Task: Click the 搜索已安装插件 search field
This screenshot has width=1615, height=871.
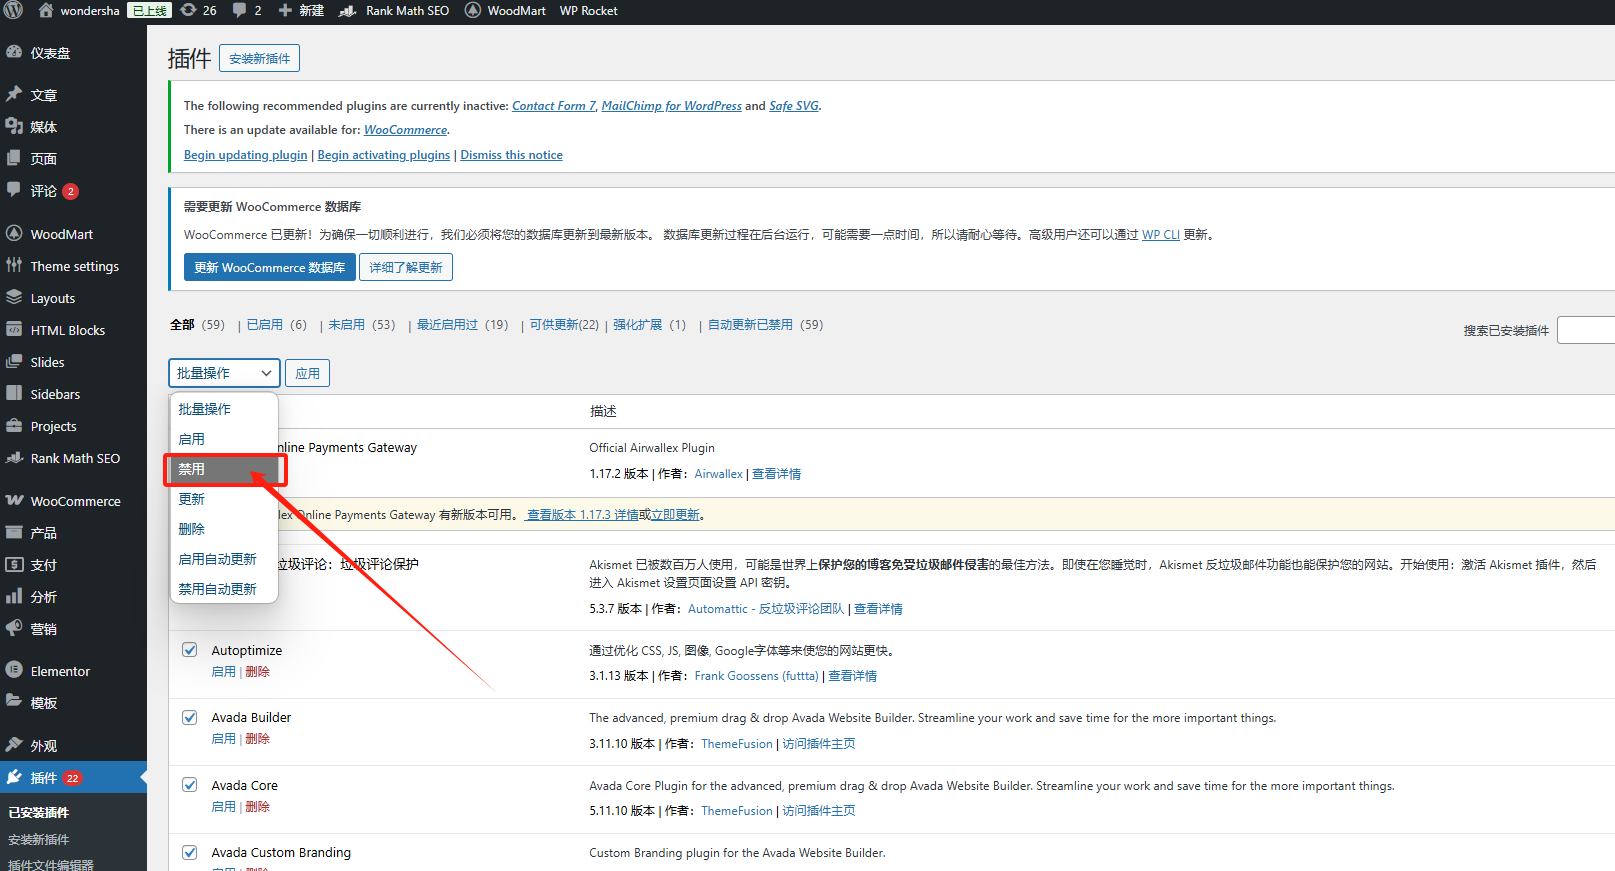Action: pyautogui.click(x=1587, y=330)
